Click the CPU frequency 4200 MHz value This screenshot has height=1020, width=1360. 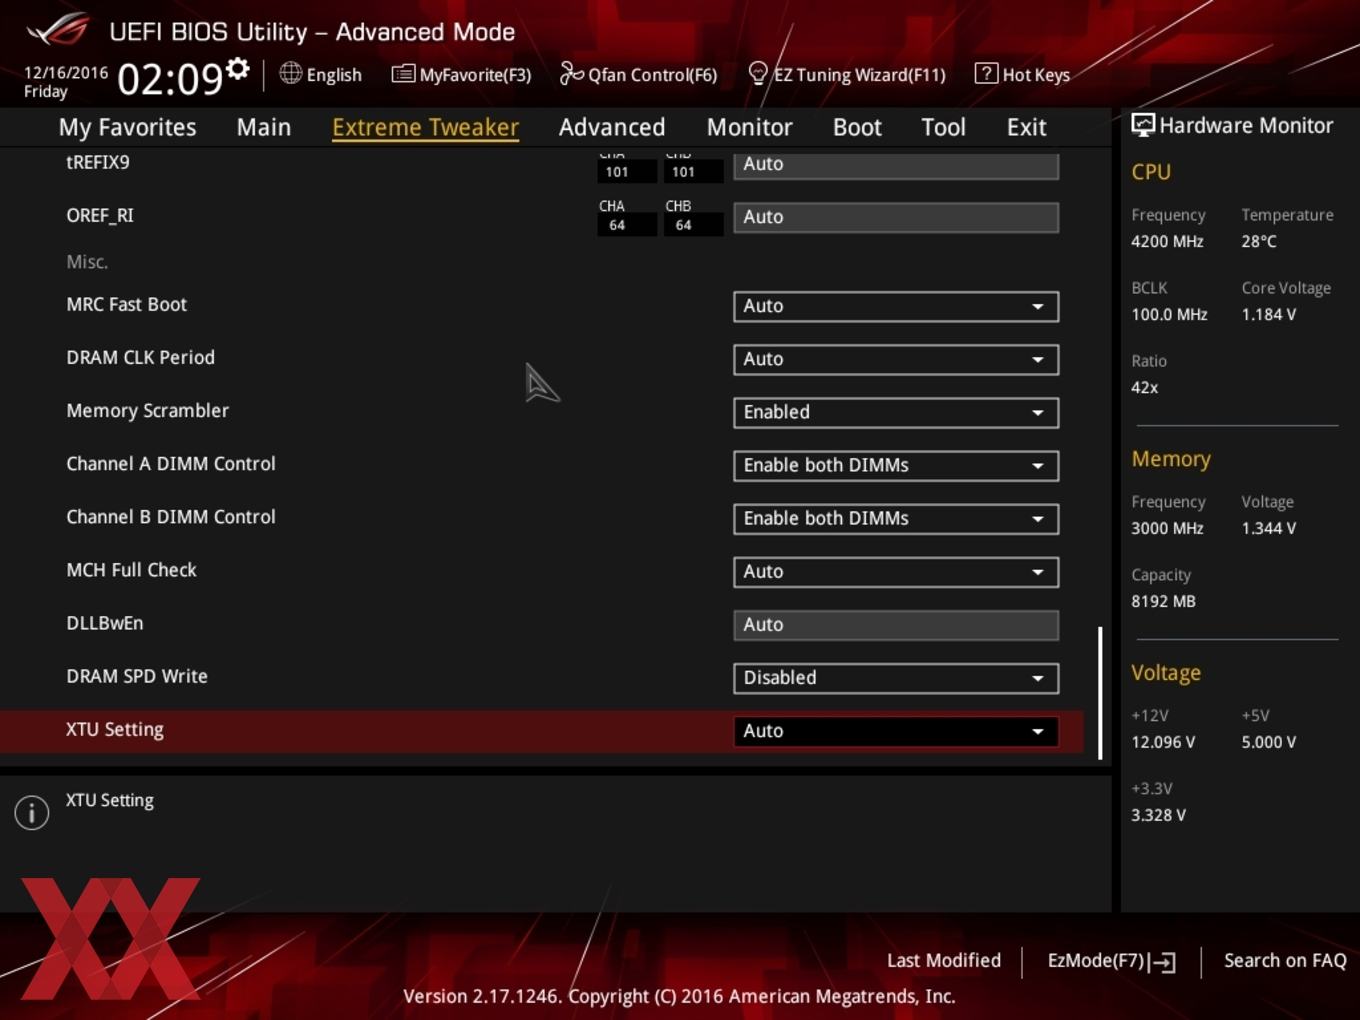pos(1167,241)
